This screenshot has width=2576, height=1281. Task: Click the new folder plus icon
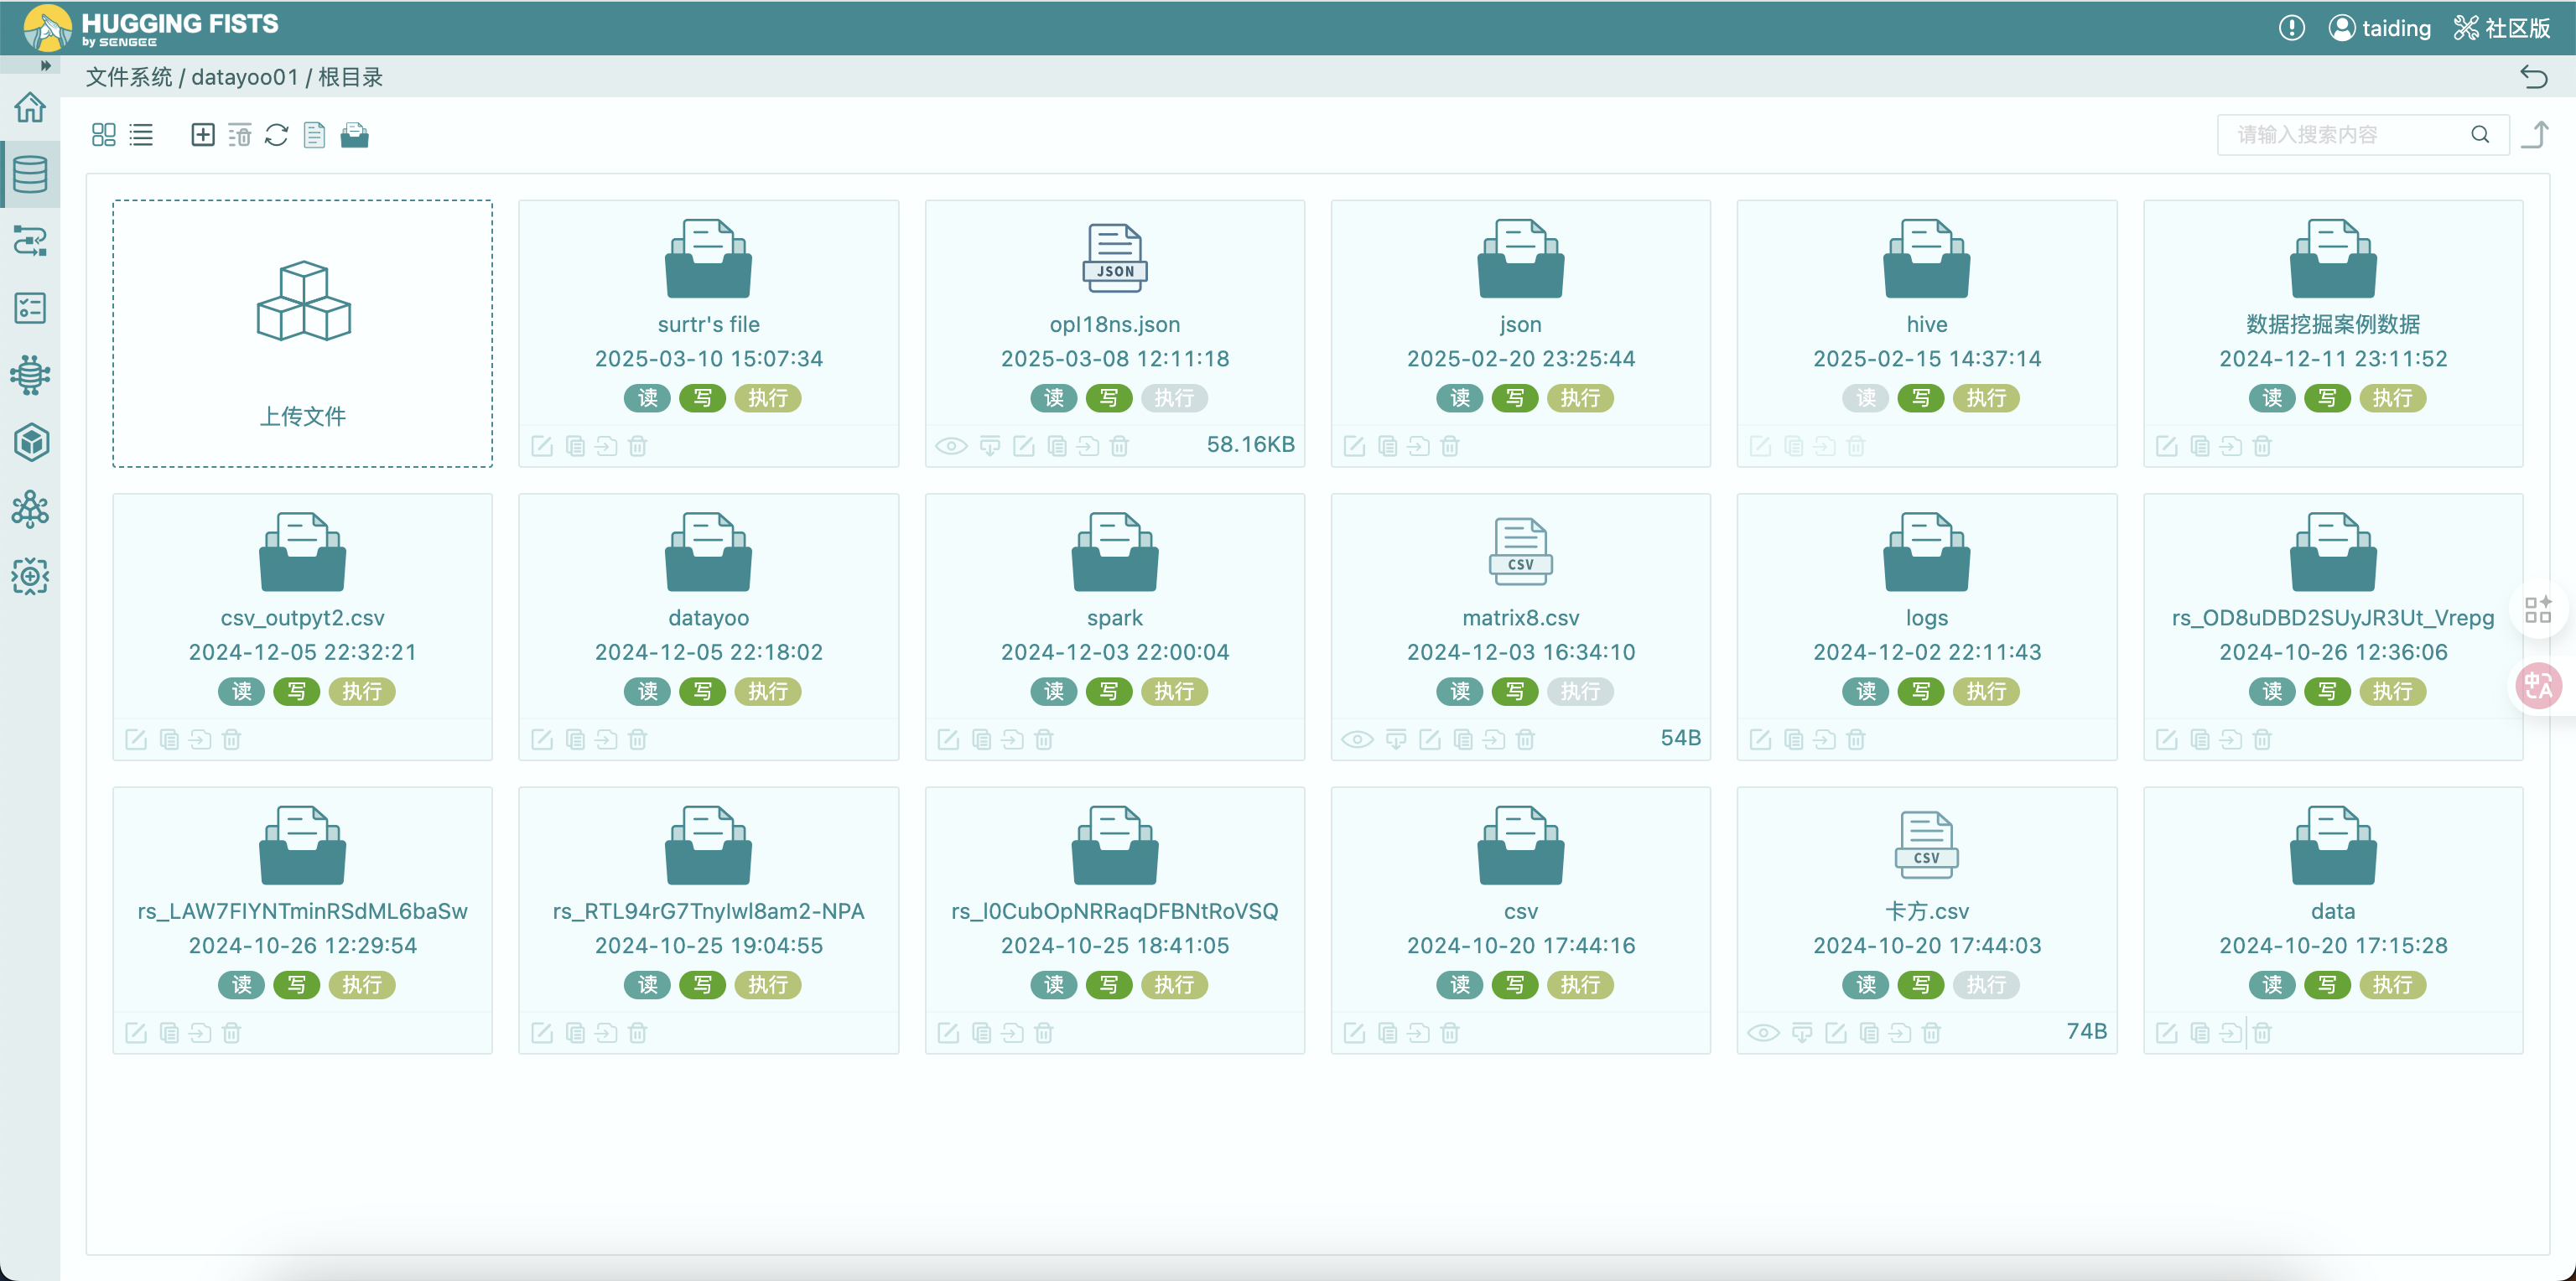(x=202, y=134)
